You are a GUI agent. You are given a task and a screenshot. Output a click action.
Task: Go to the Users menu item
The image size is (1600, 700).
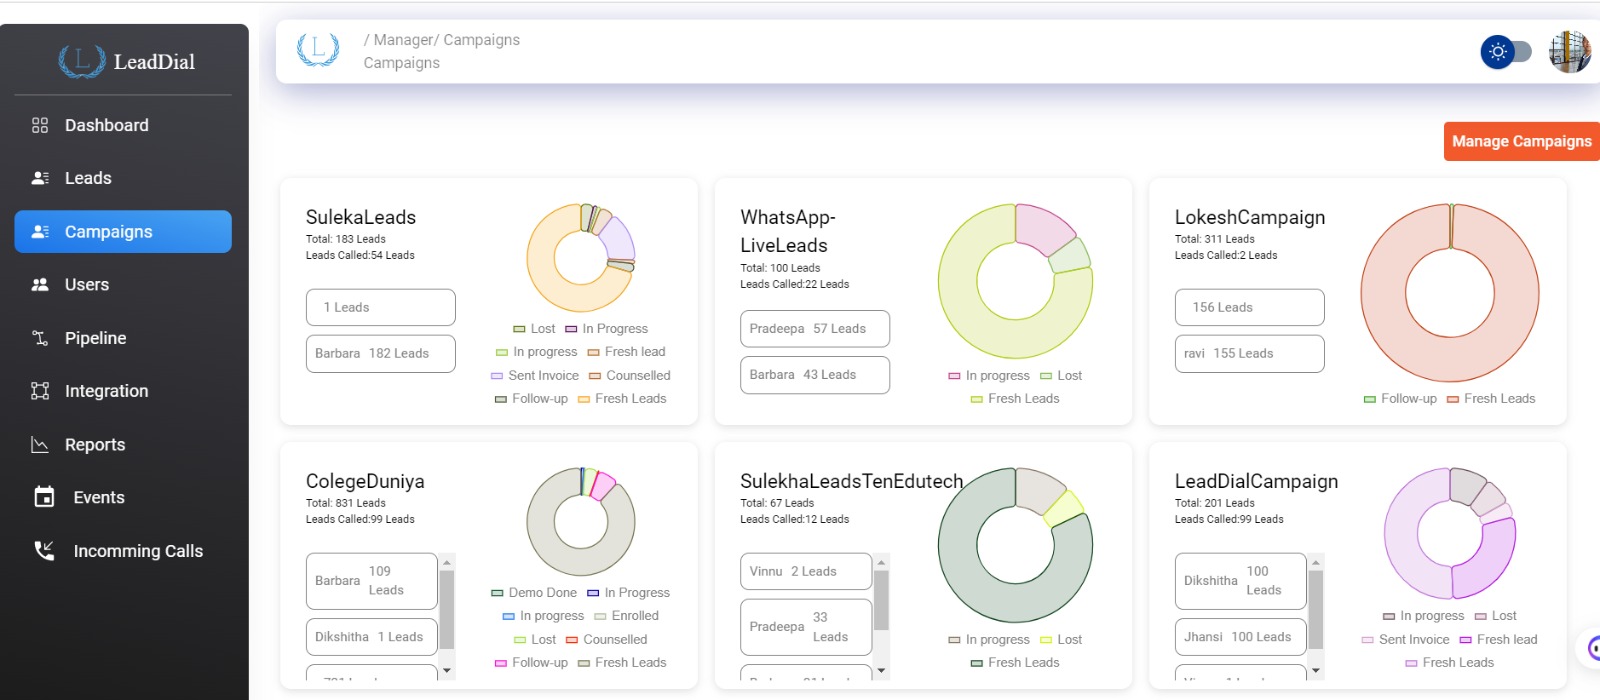pos(123,284)
